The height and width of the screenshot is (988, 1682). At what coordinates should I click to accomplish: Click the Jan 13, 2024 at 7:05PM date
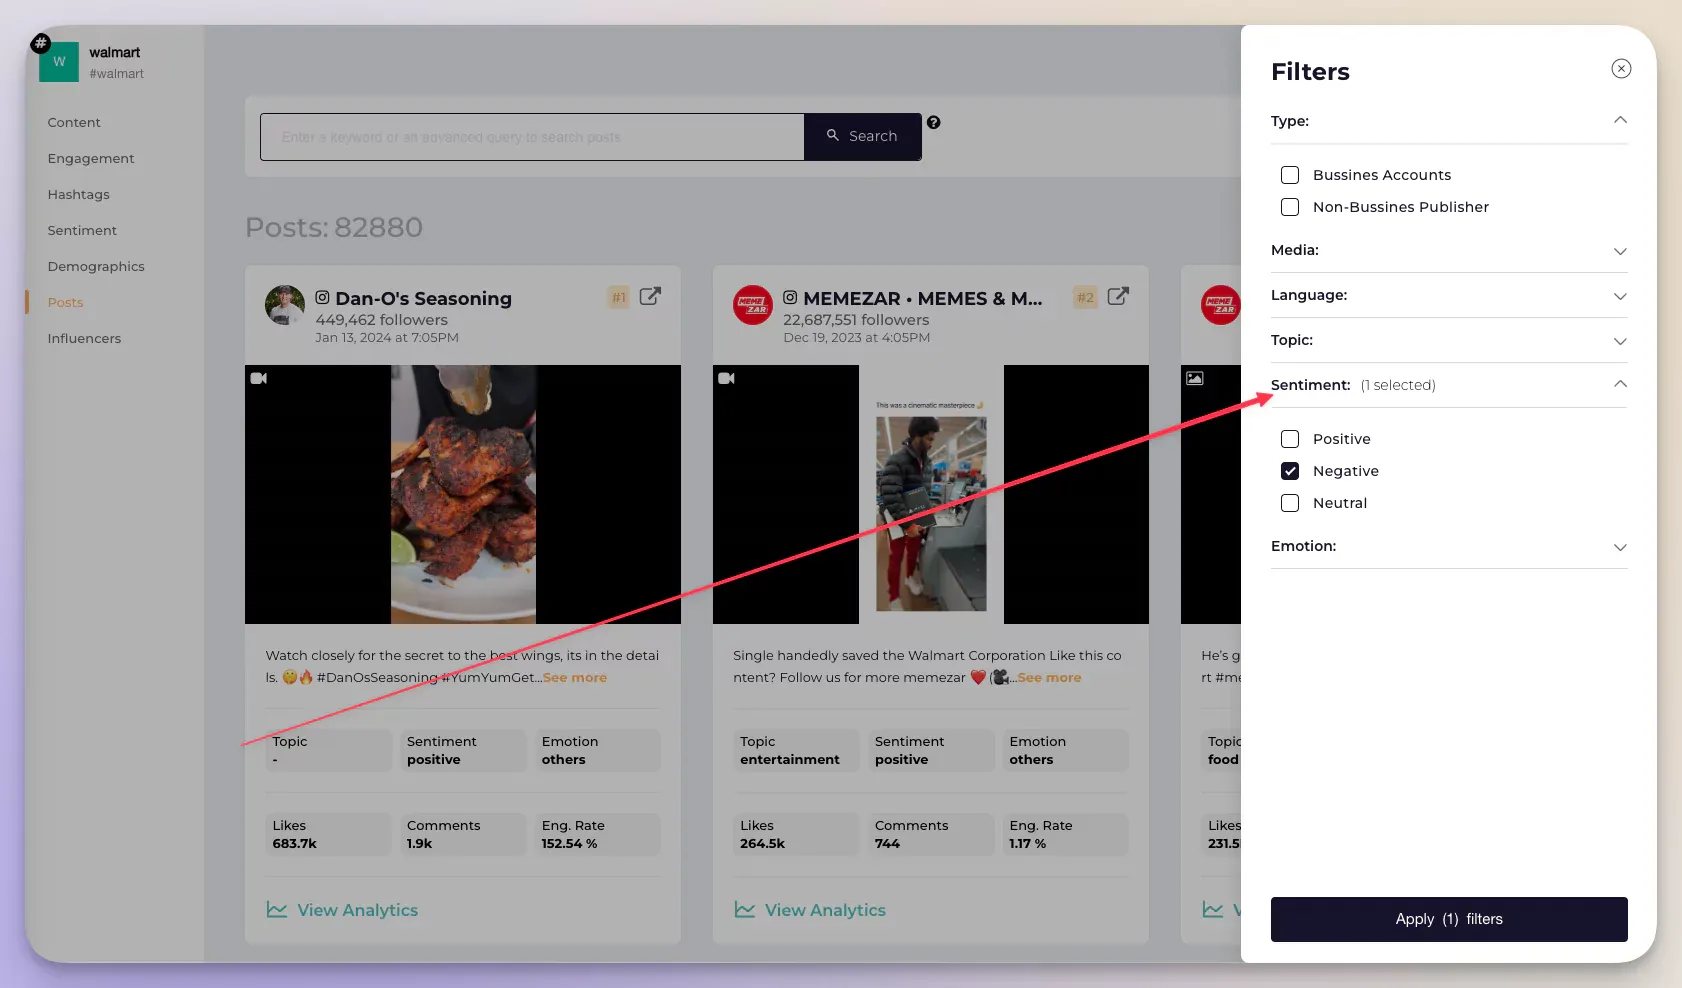pos(387,338)
